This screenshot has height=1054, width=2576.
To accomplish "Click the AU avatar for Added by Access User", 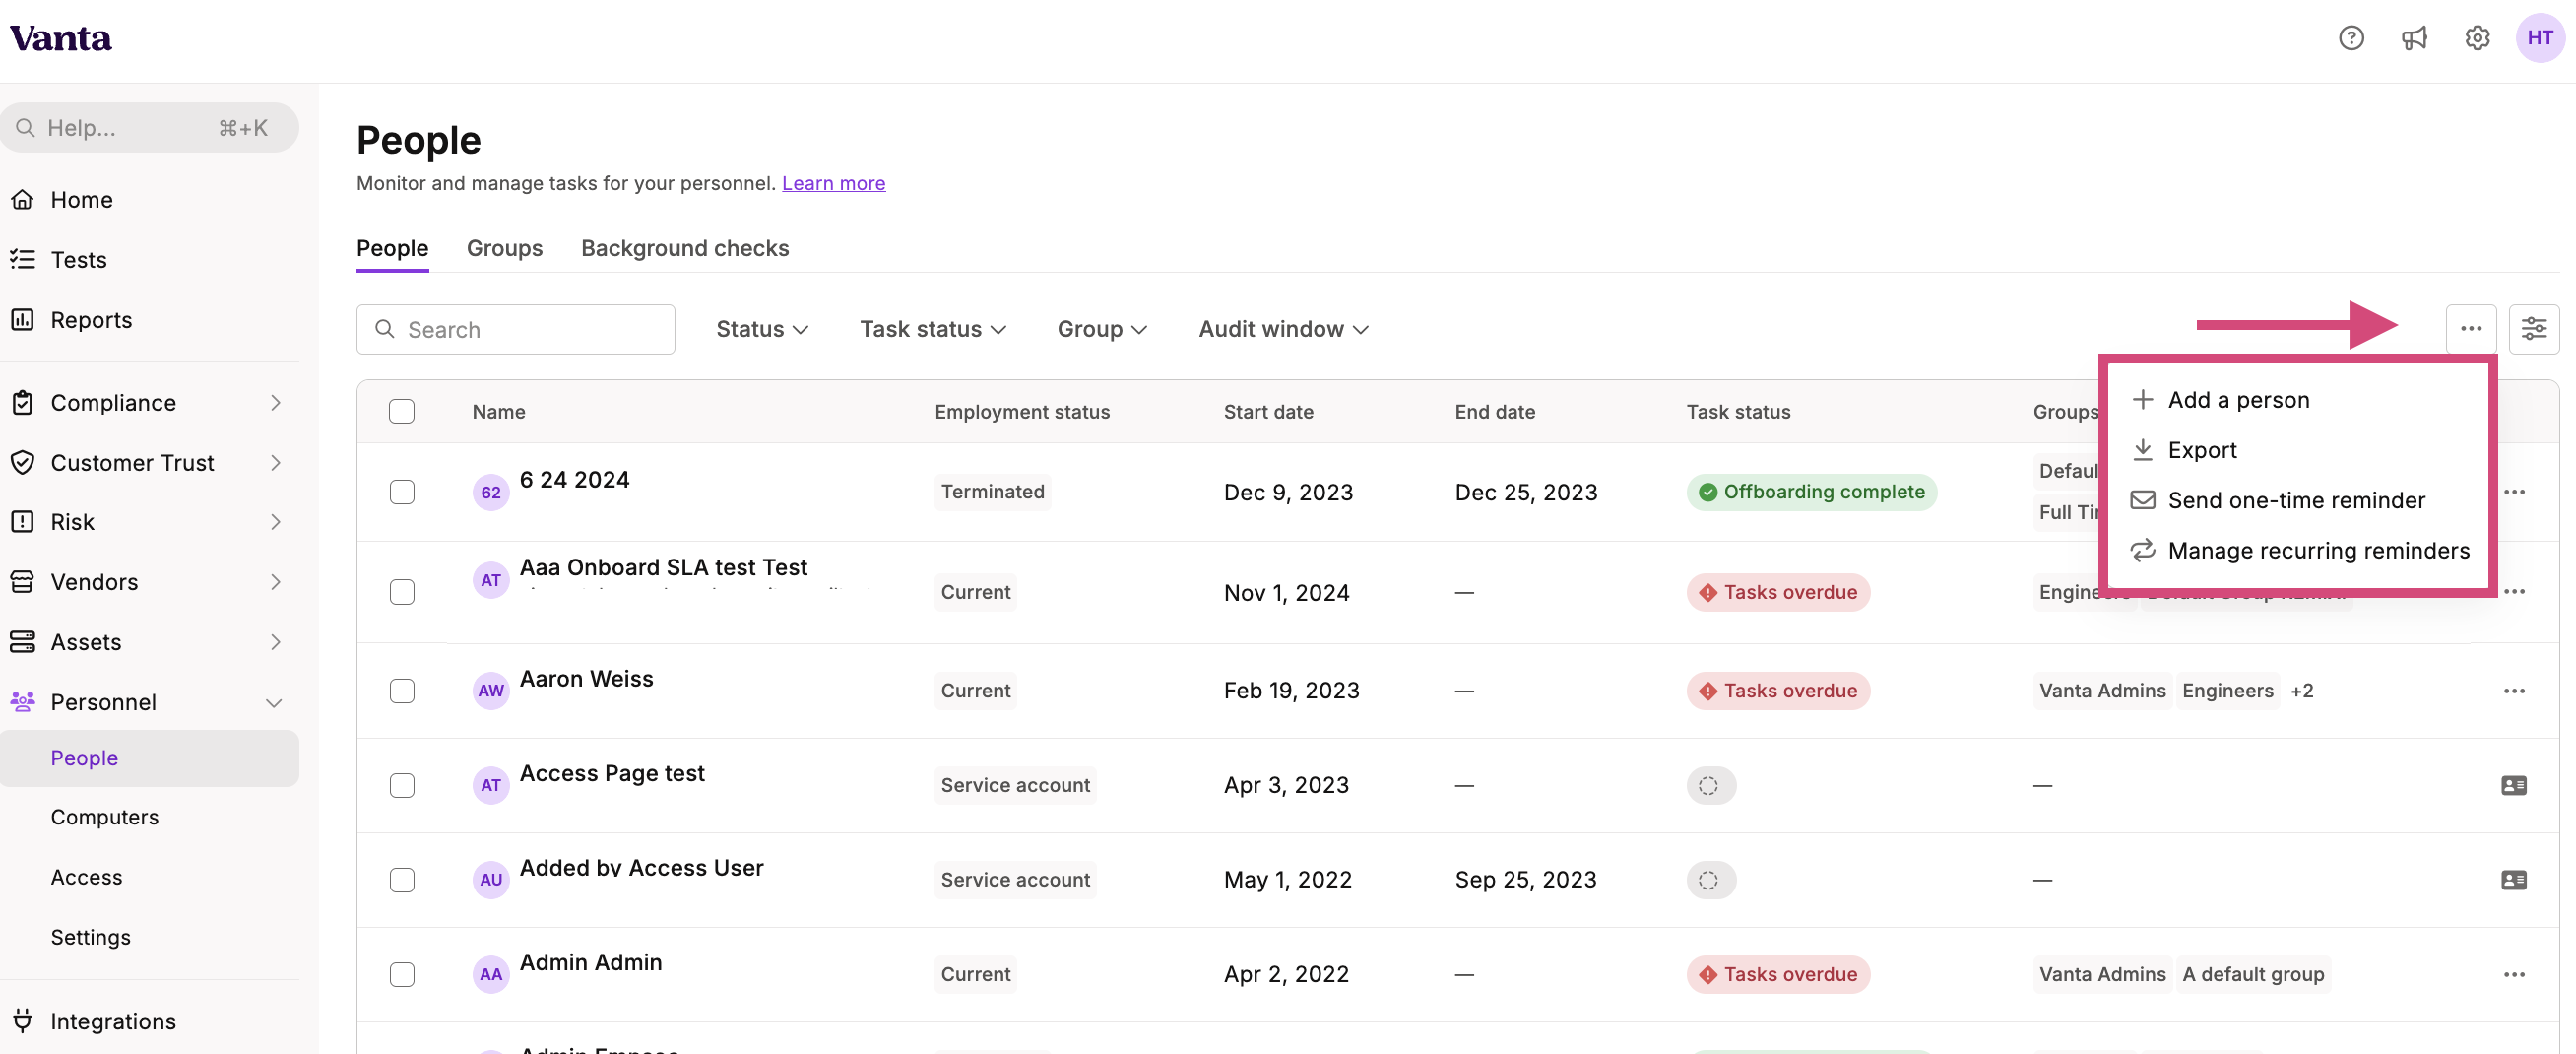I will tap(491, 880).
